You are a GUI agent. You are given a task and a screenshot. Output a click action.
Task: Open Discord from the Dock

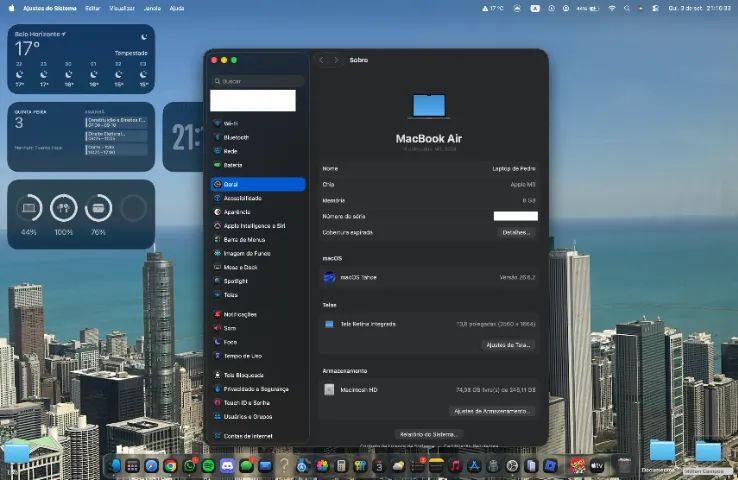pyautogui.click(x=227, y=466)
